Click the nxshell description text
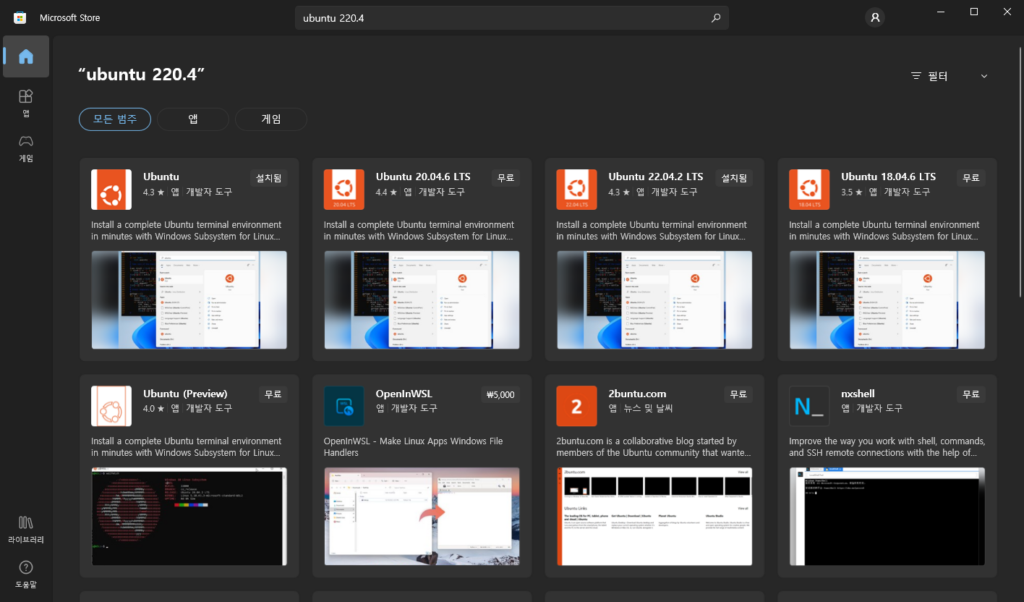This screenshot has height=602, width=1024. [887, 447]
